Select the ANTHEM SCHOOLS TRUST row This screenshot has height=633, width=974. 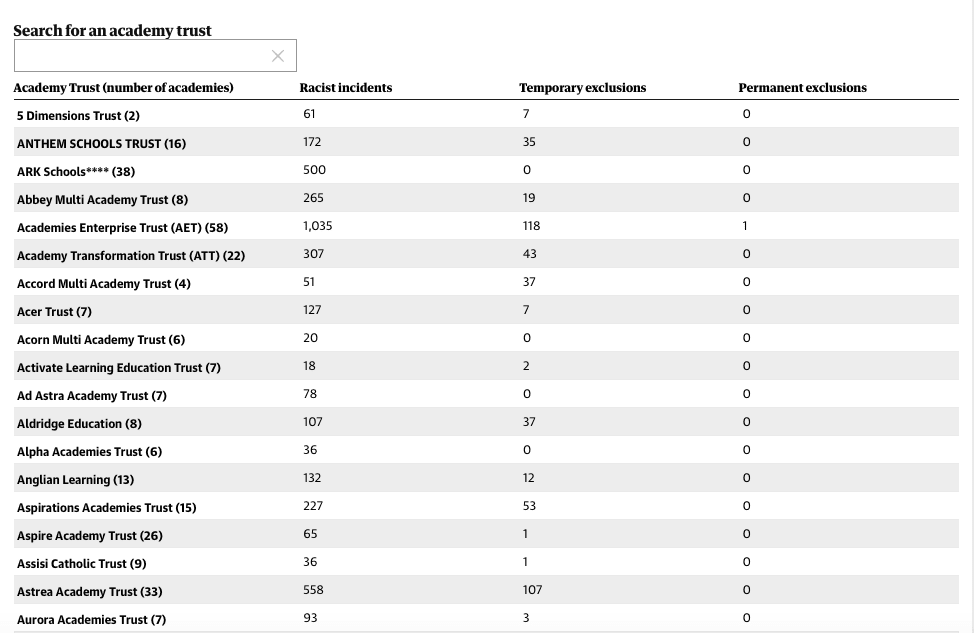[x=486, y=142]
